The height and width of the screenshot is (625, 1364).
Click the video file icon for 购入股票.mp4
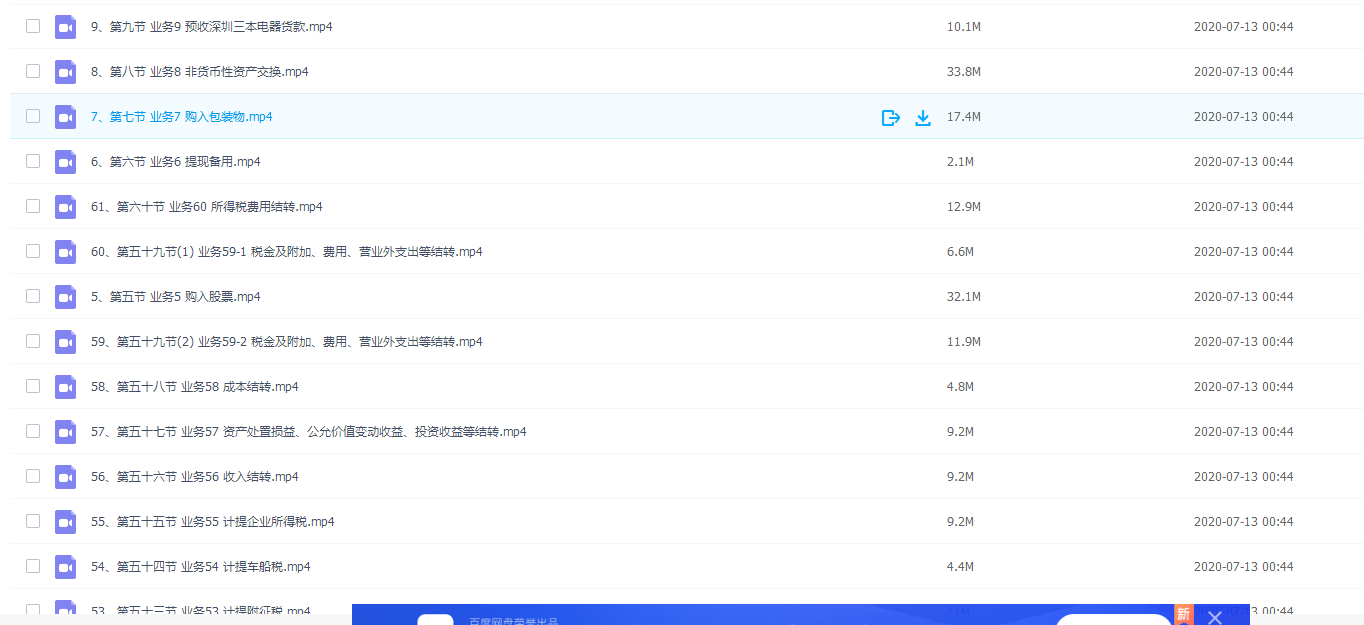(66, 297)
